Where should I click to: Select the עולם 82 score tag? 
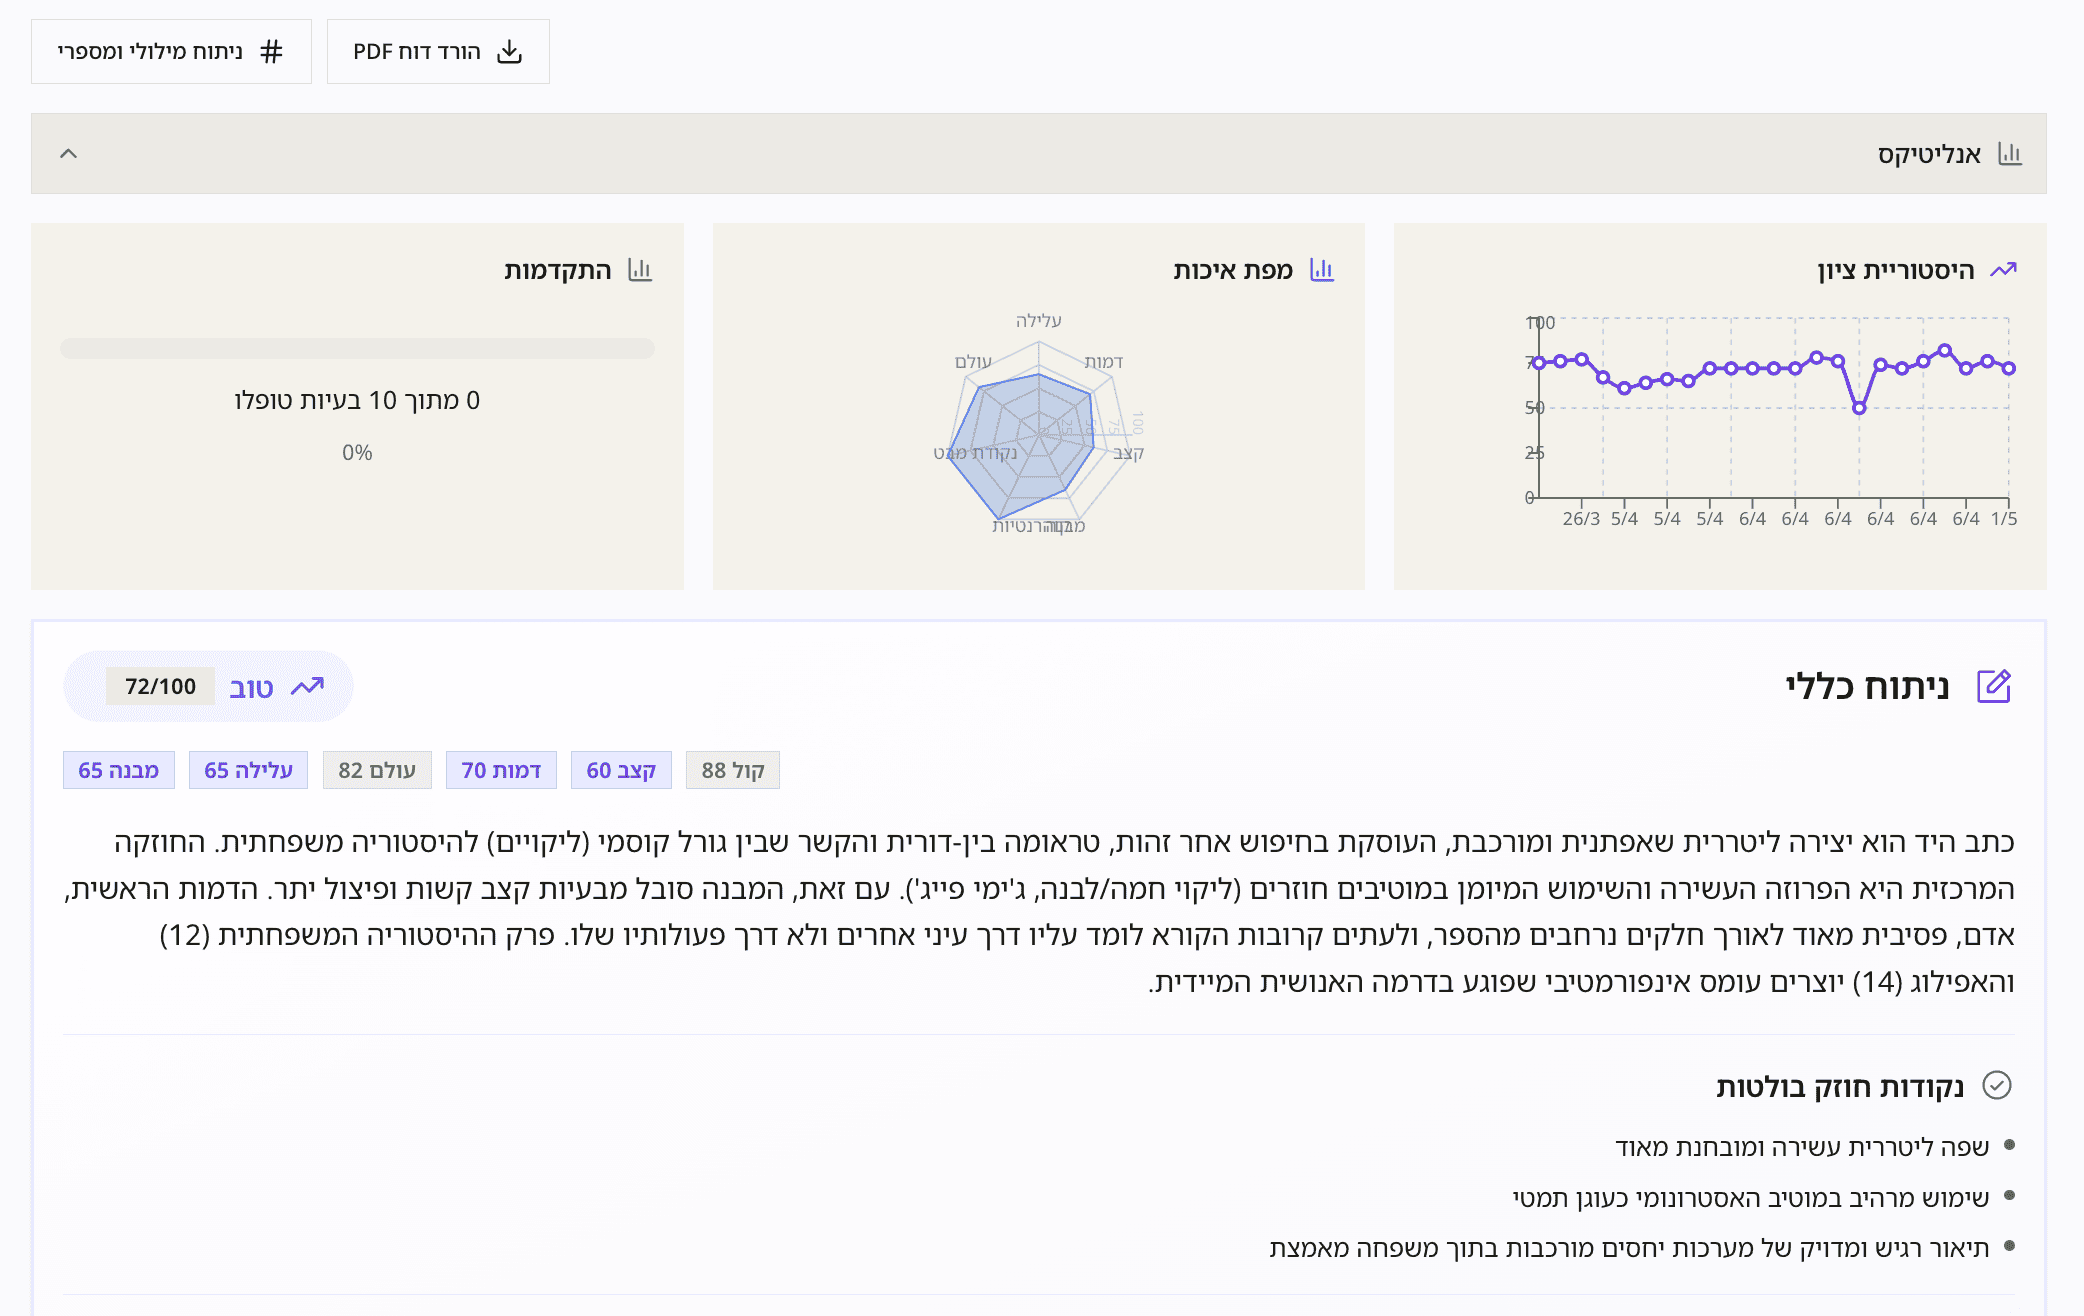pyautogui.click(x=377, y=770)
